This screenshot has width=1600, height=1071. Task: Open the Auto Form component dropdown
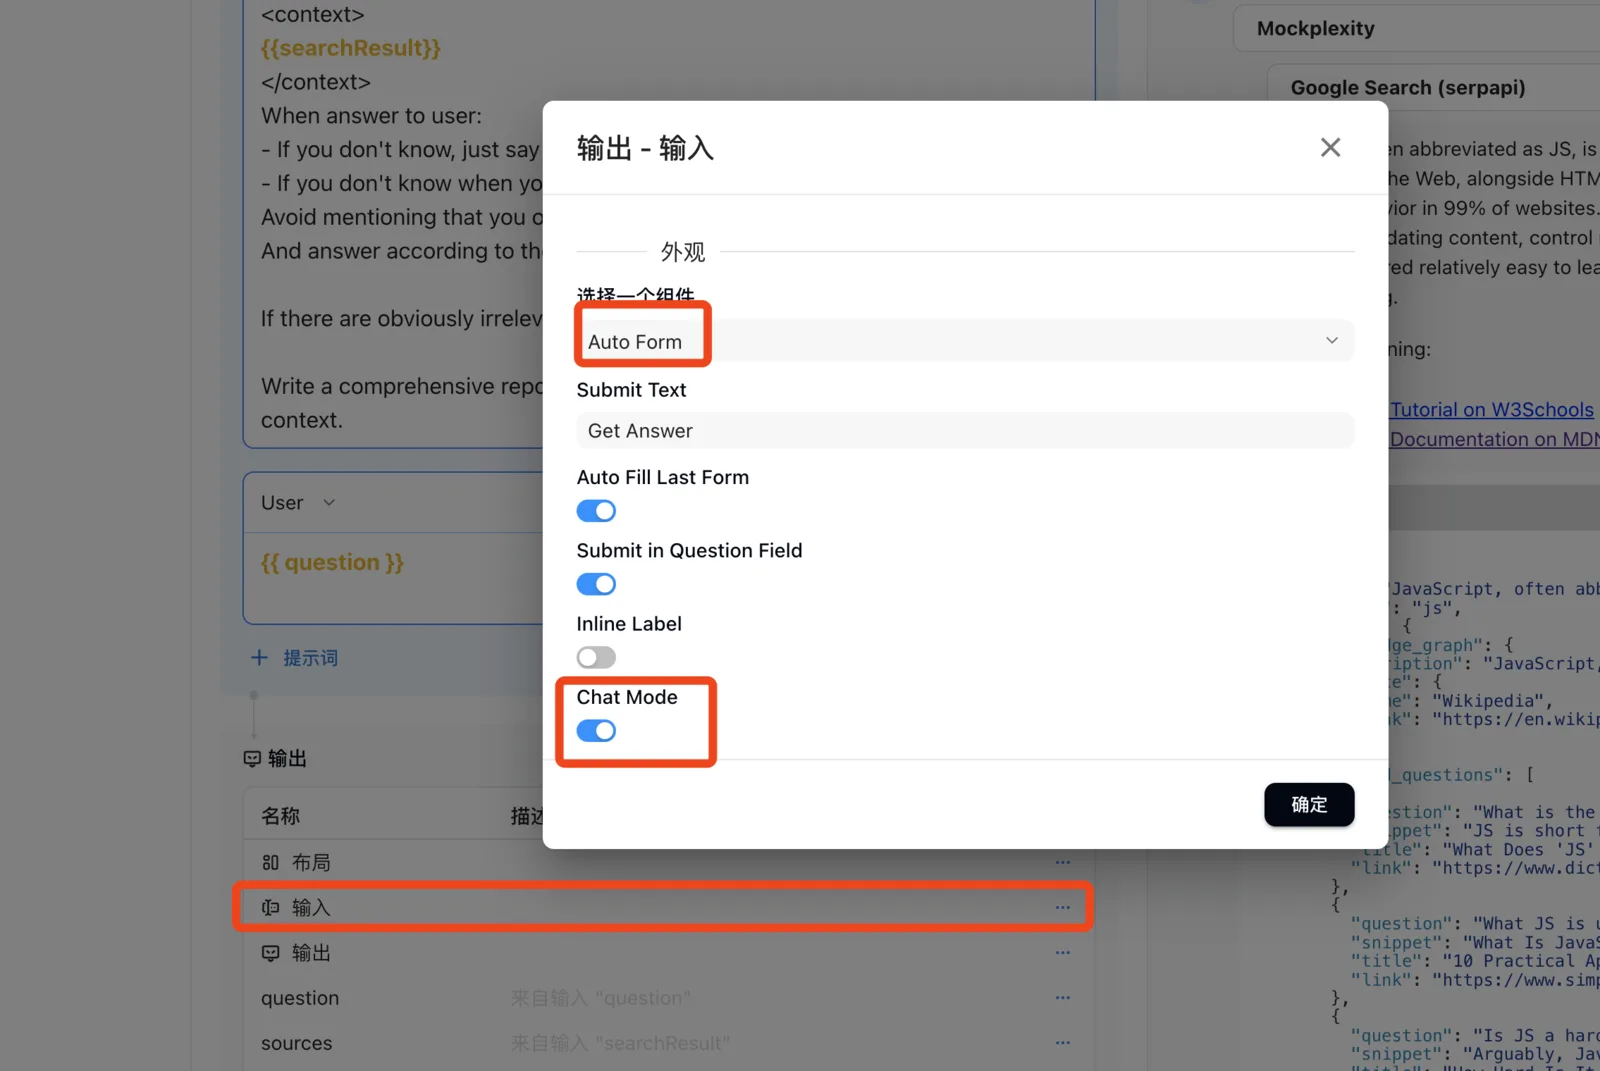click(965, 341)
